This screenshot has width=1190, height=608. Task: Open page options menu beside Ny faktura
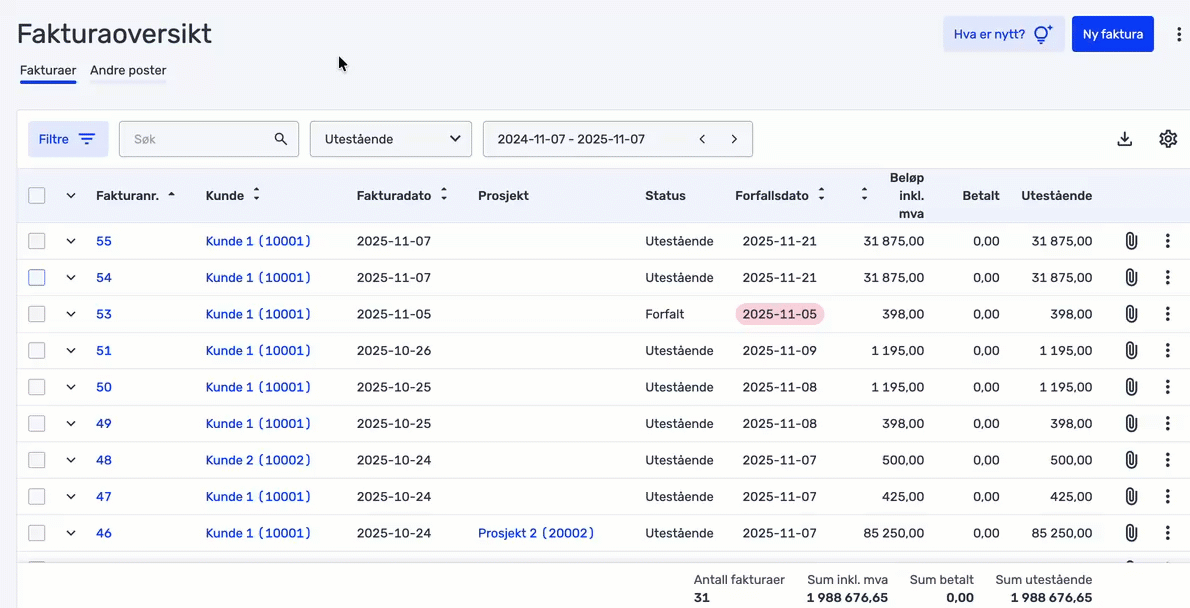1178,34
